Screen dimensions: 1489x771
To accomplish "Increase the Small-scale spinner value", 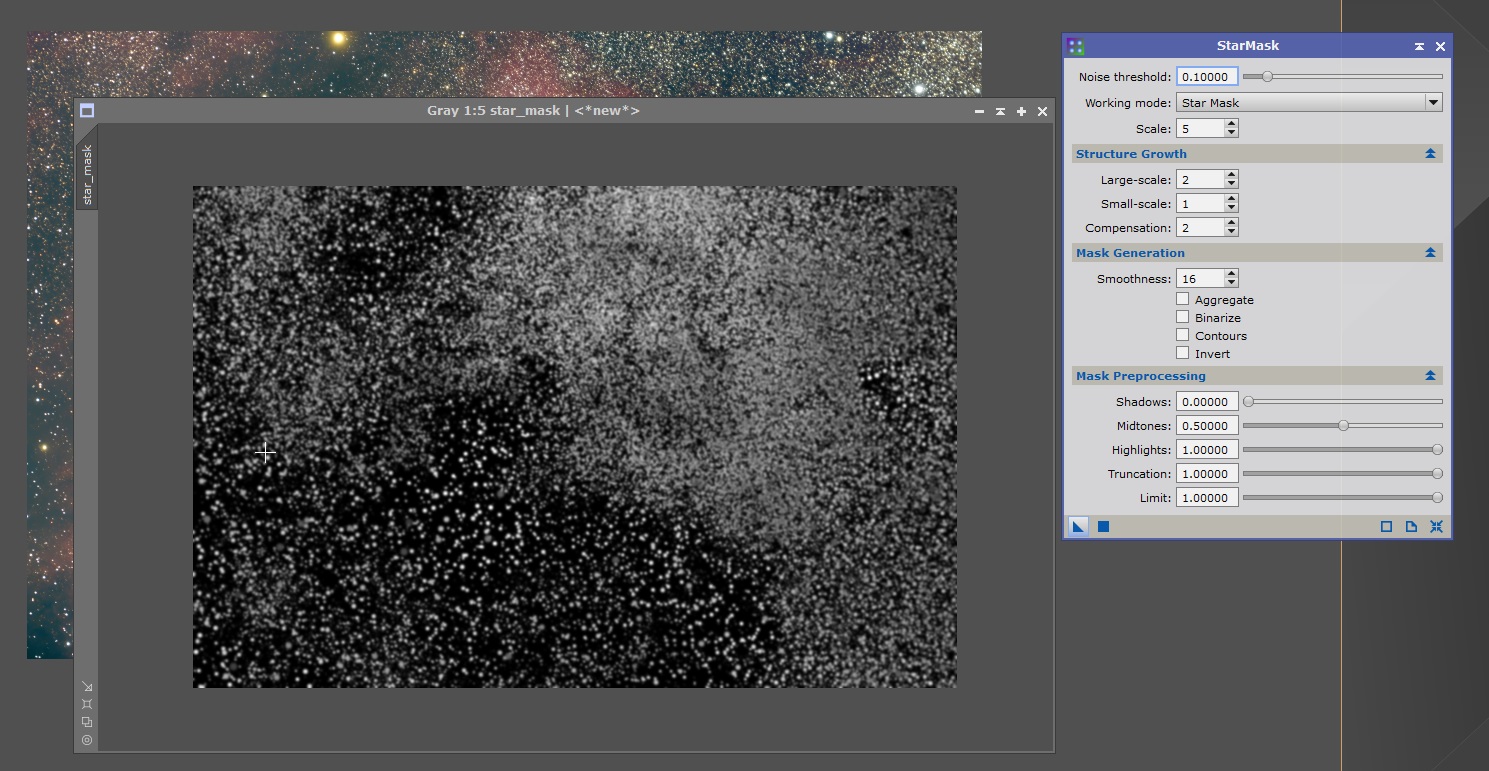I will tap(1231, 199).
